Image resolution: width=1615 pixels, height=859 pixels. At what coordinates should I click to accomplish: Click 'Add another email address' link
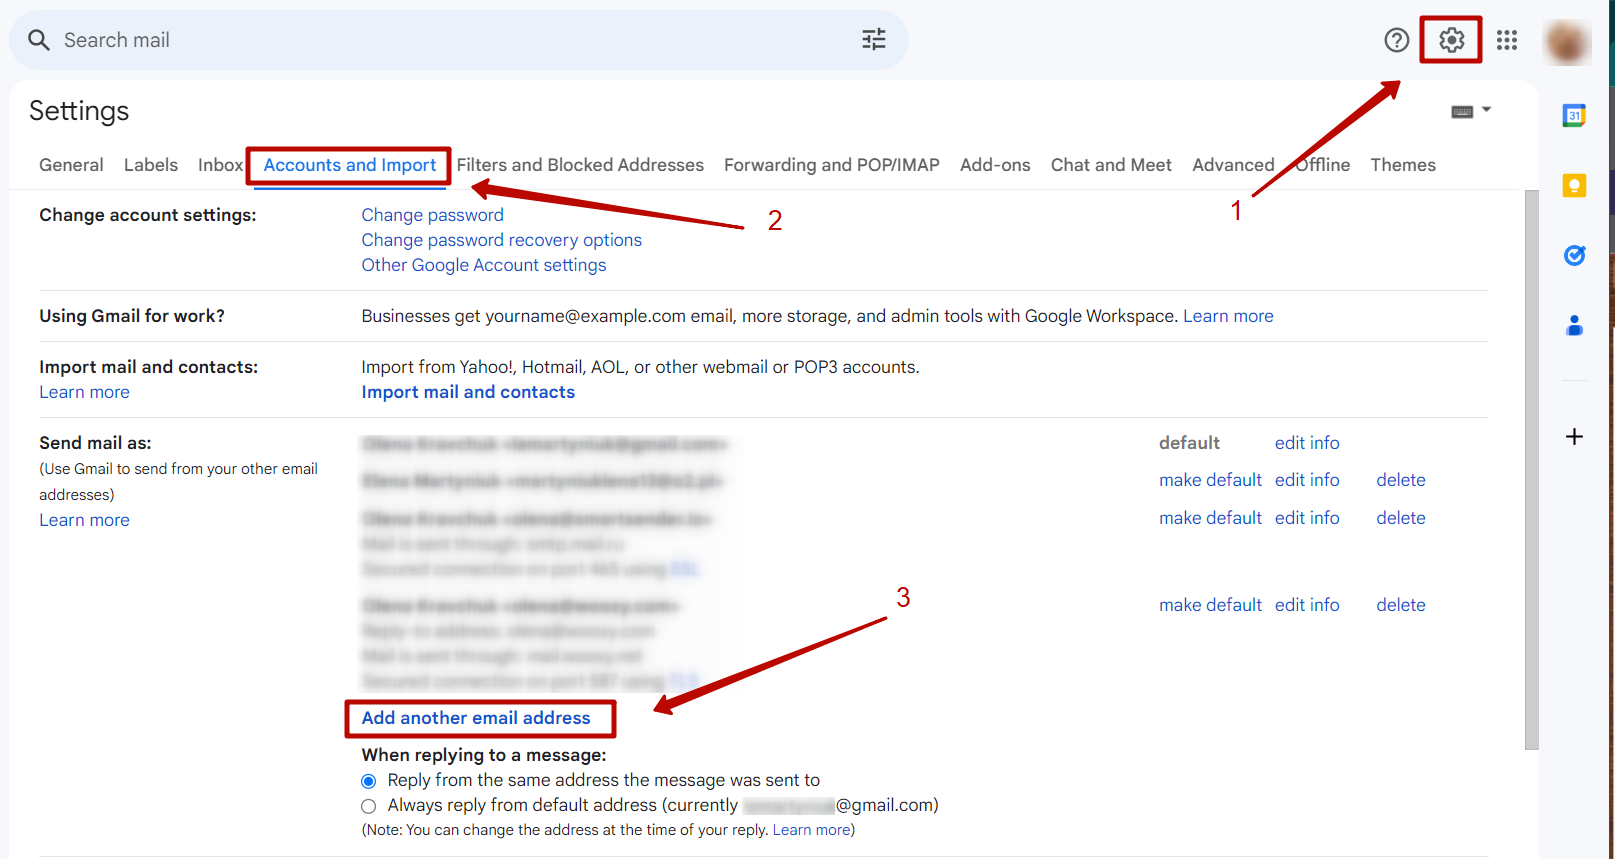pos(476,718)
